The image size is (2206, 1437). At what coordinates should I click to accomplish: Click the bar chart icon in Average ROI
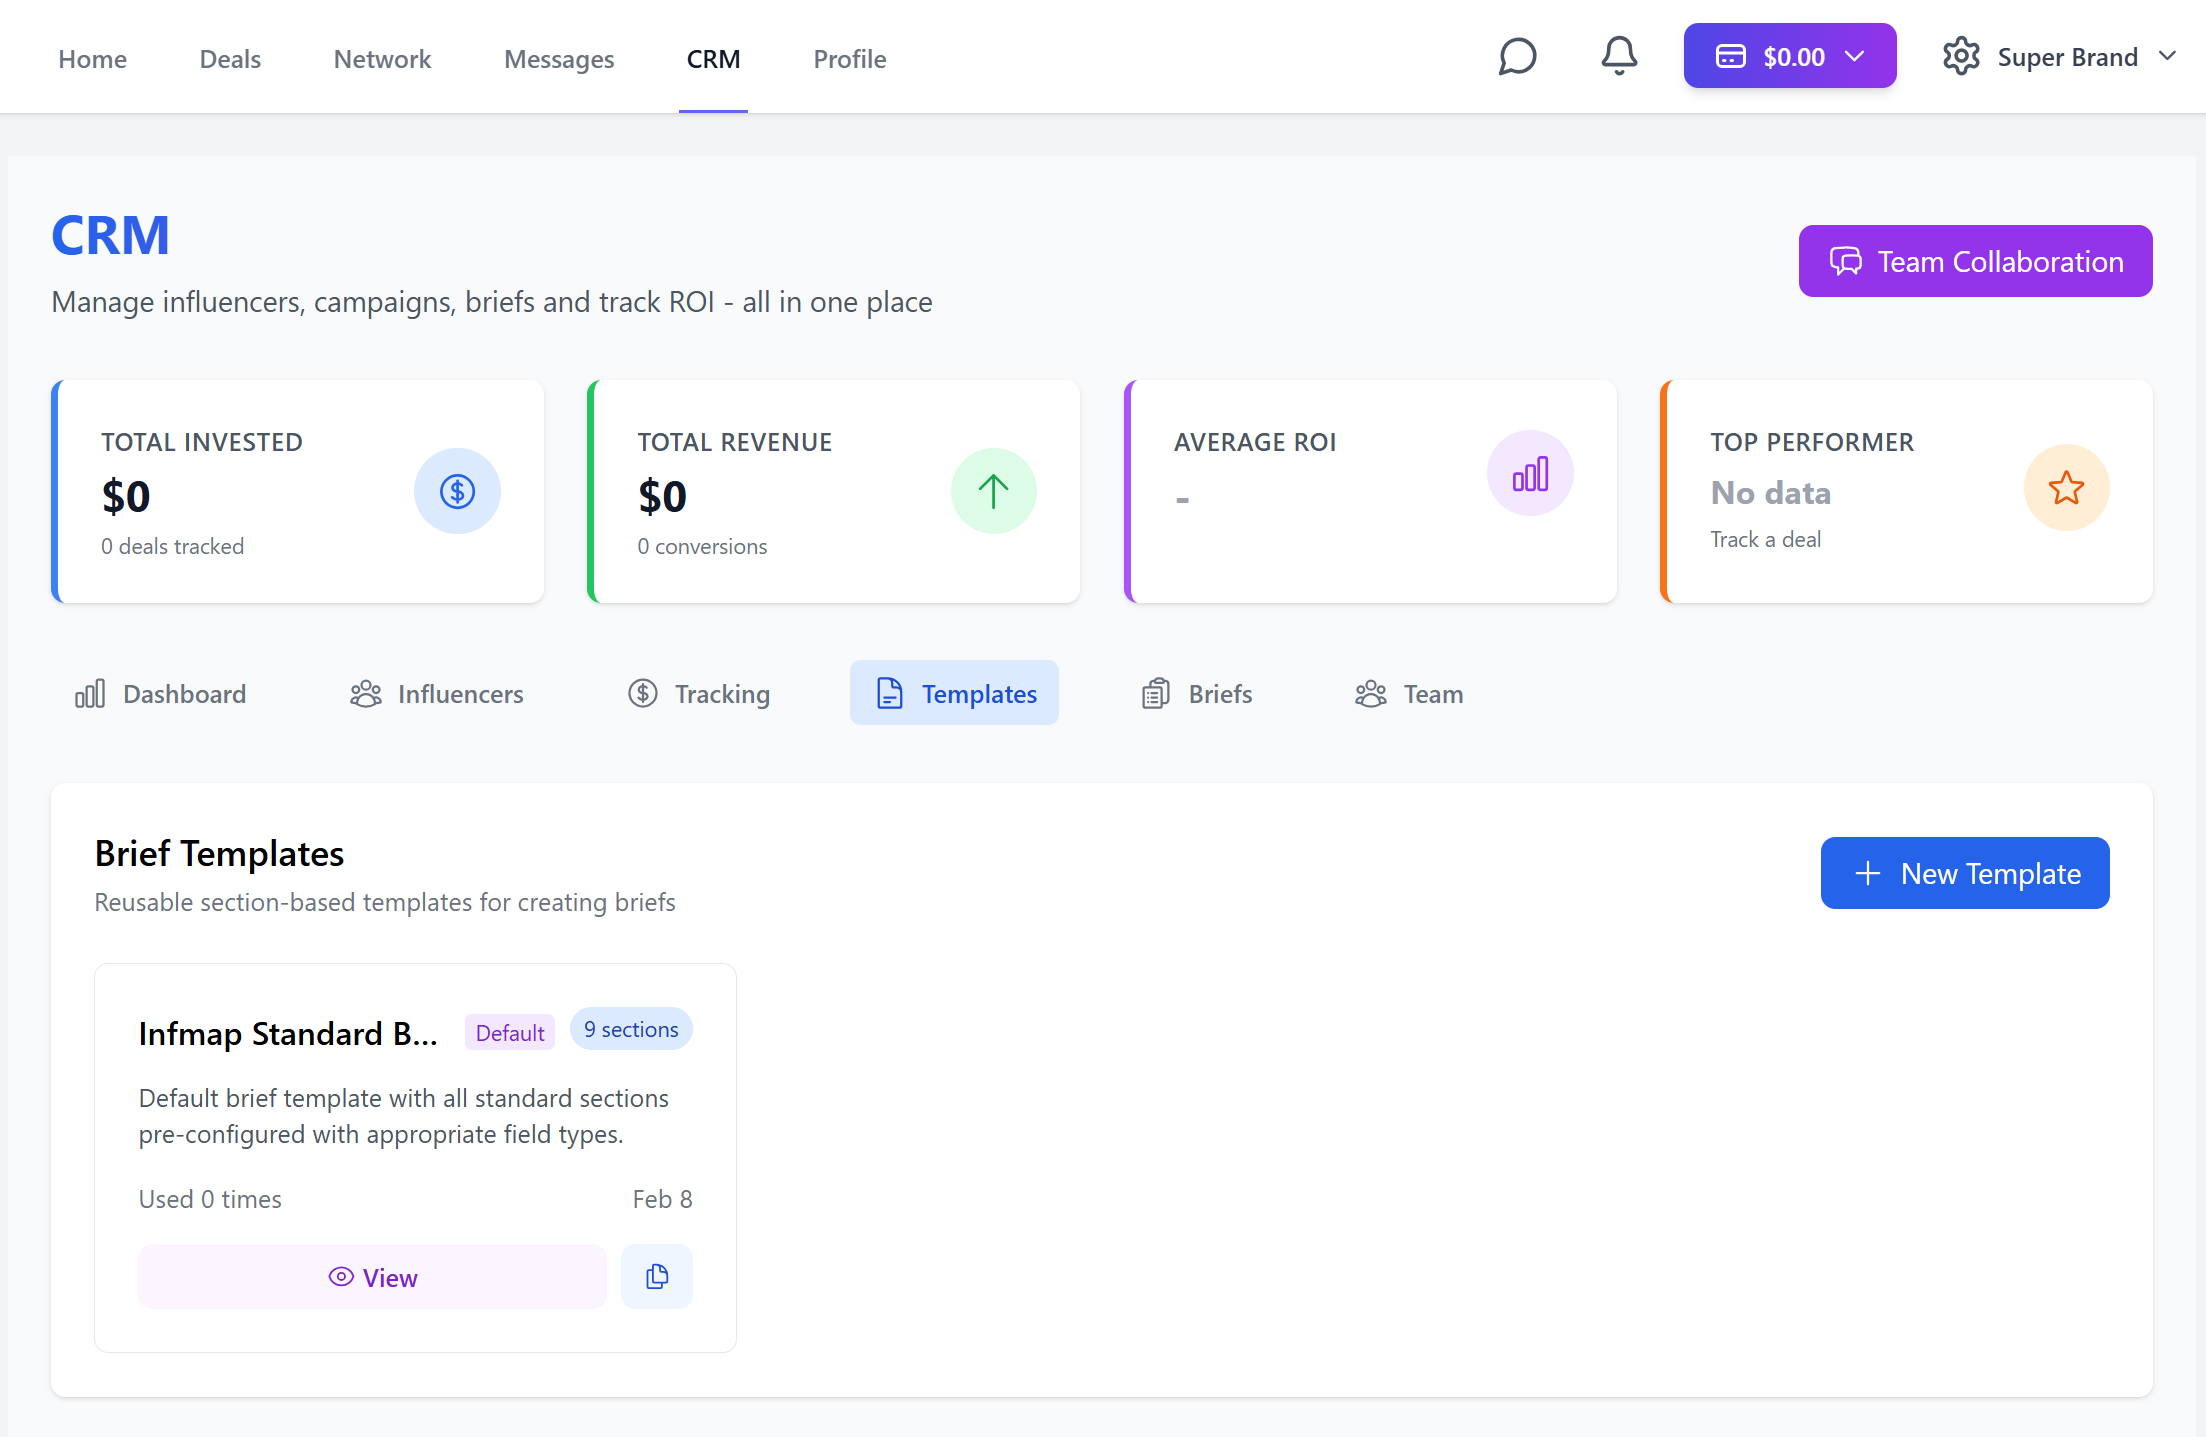pos(1530,473)
